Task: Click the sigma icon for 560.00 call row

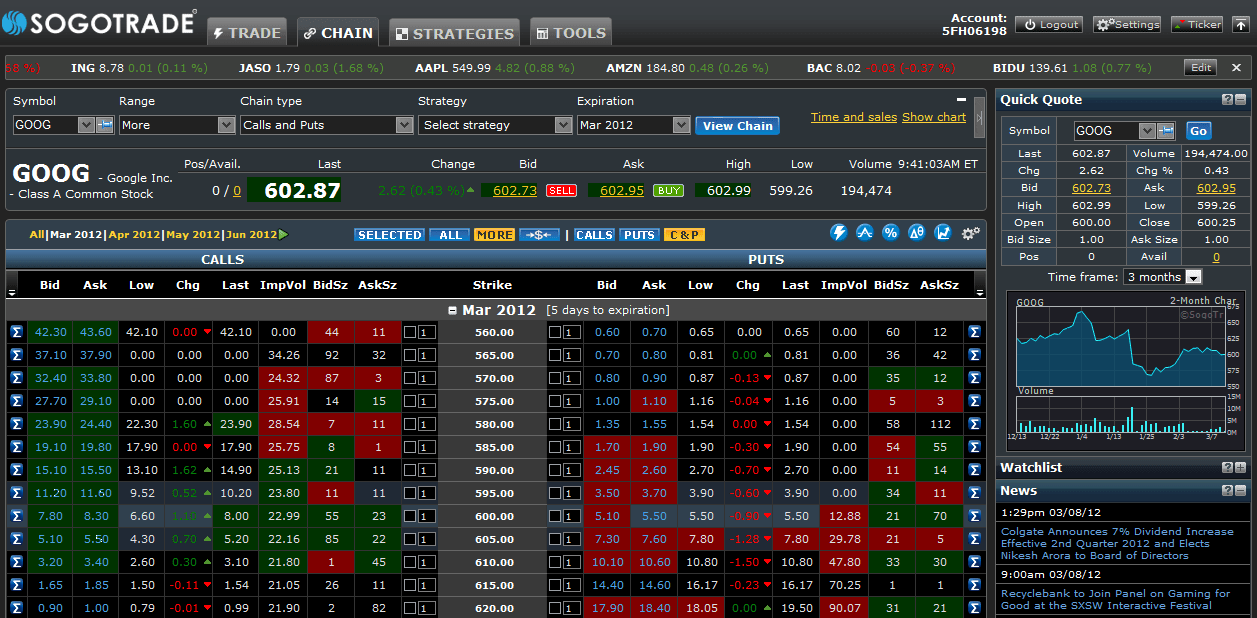Action: tap(16, 332)
